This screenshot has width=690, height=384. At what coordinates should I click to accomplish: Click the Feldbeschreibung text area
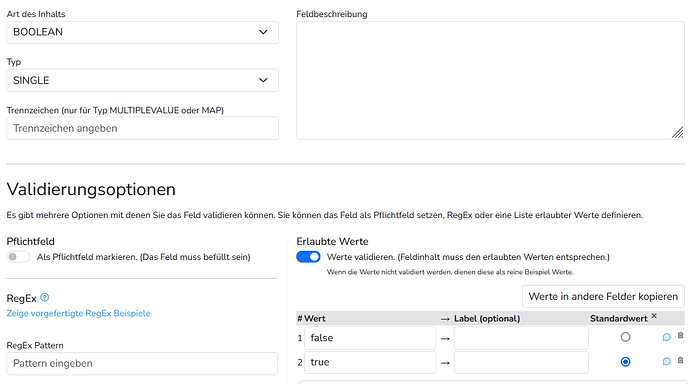click(x=490, y=80)
